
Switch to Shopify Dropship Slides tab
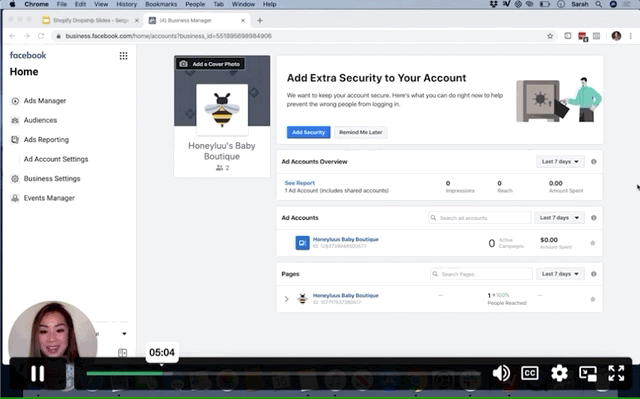[91, 20]
